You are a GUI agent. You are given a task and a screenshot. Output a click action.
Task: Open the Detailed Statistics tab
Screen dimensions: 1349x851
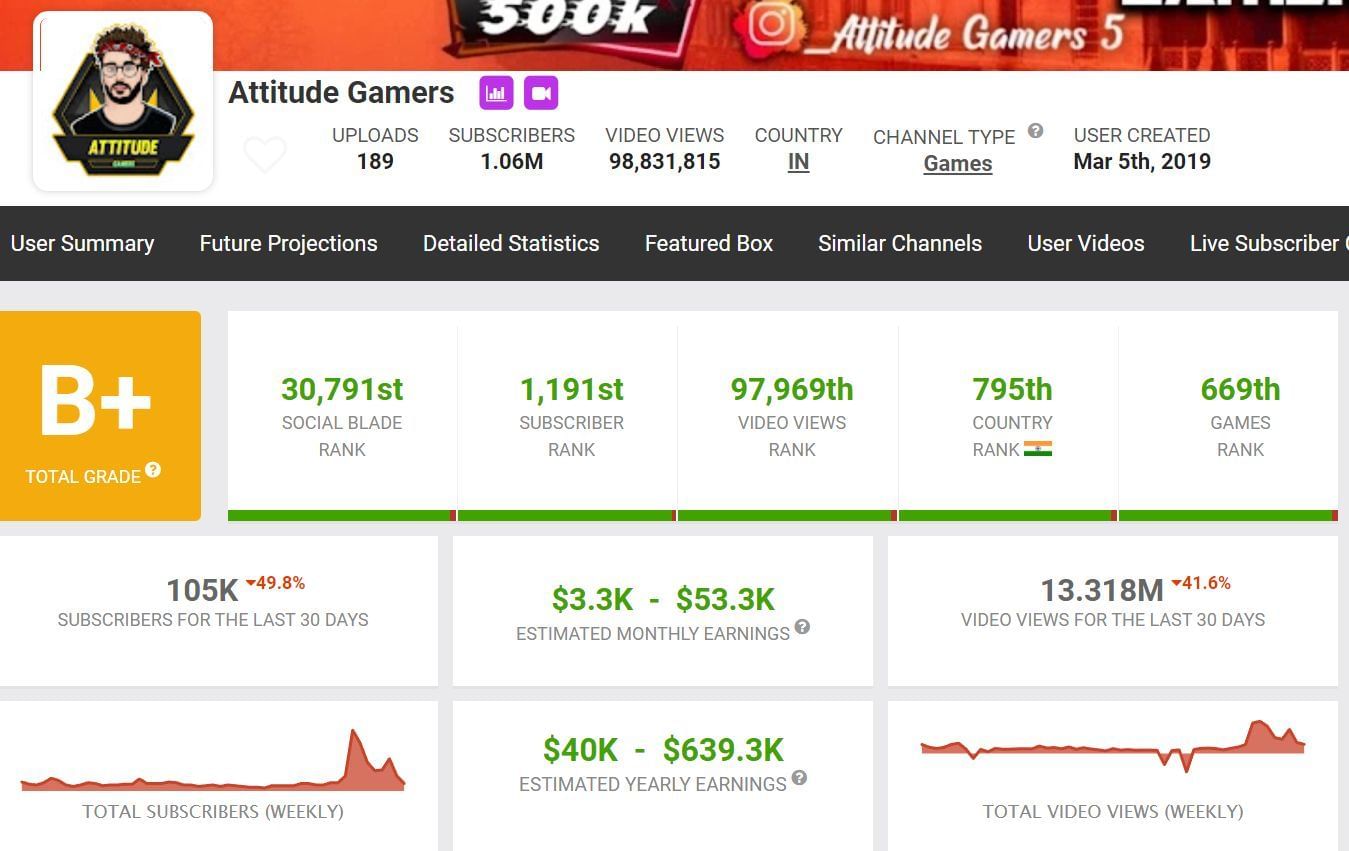[x=511, y=243]
